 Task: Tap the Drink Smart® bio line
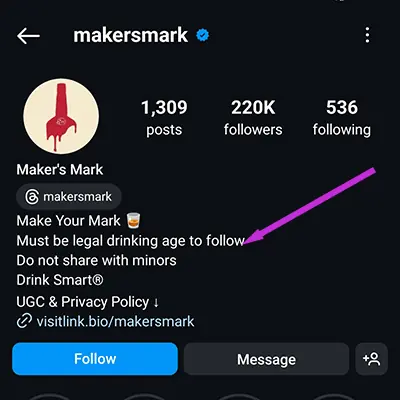[x=60, y=280]
